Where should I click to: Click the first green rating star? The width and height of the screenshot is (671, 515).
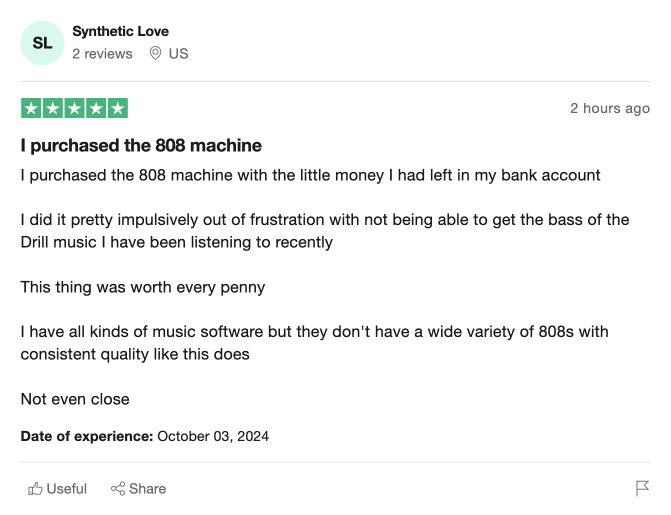[31, 108]
